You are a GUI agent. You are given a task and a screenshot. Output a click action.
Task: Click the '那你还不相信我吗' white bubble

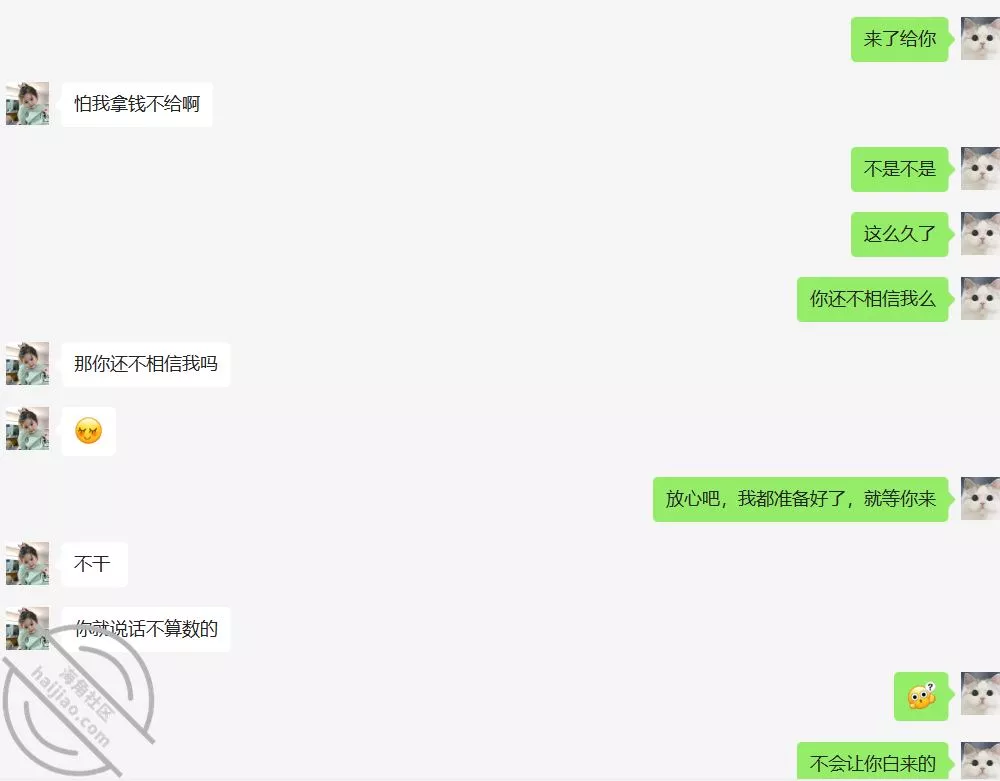145,364
